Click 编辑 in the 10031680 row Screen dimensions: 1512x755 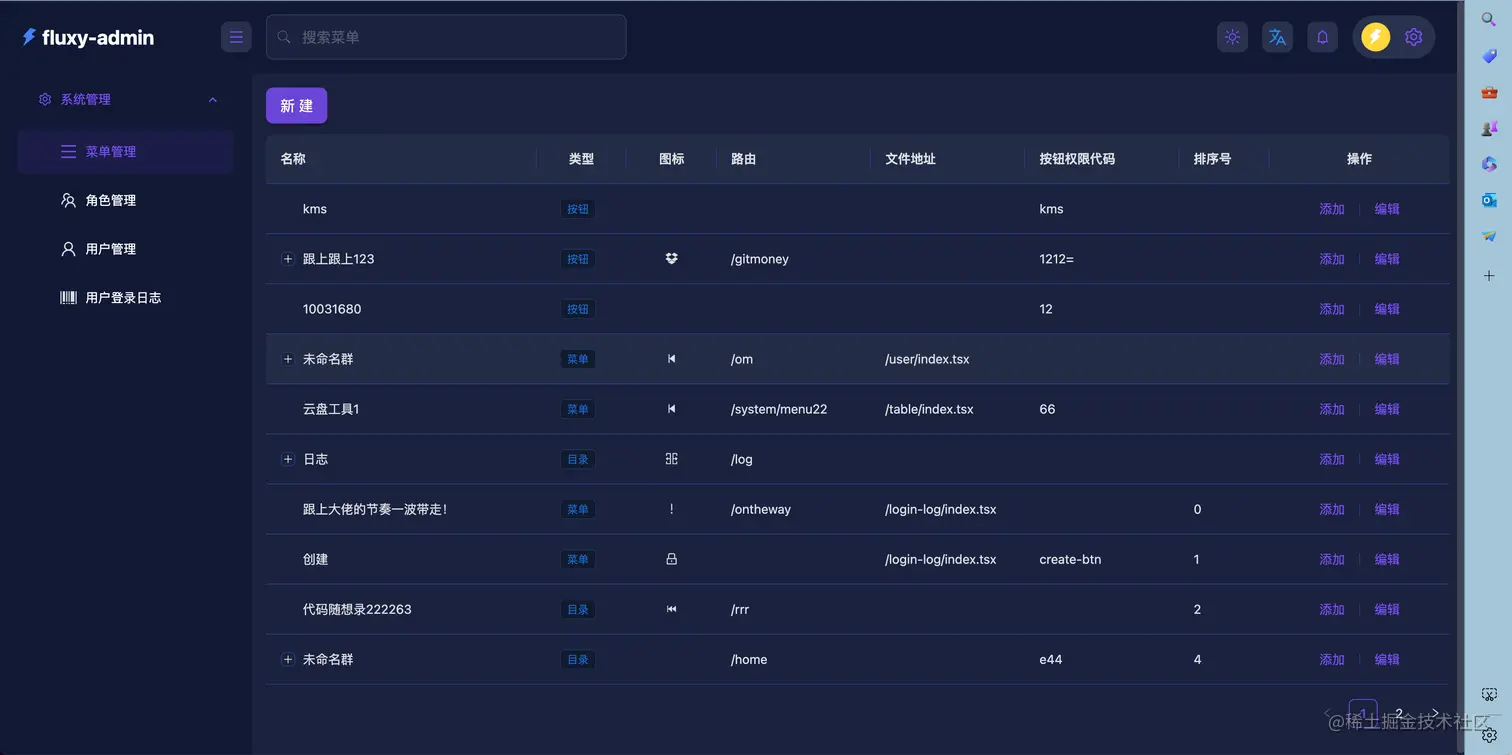[1387, 309]
